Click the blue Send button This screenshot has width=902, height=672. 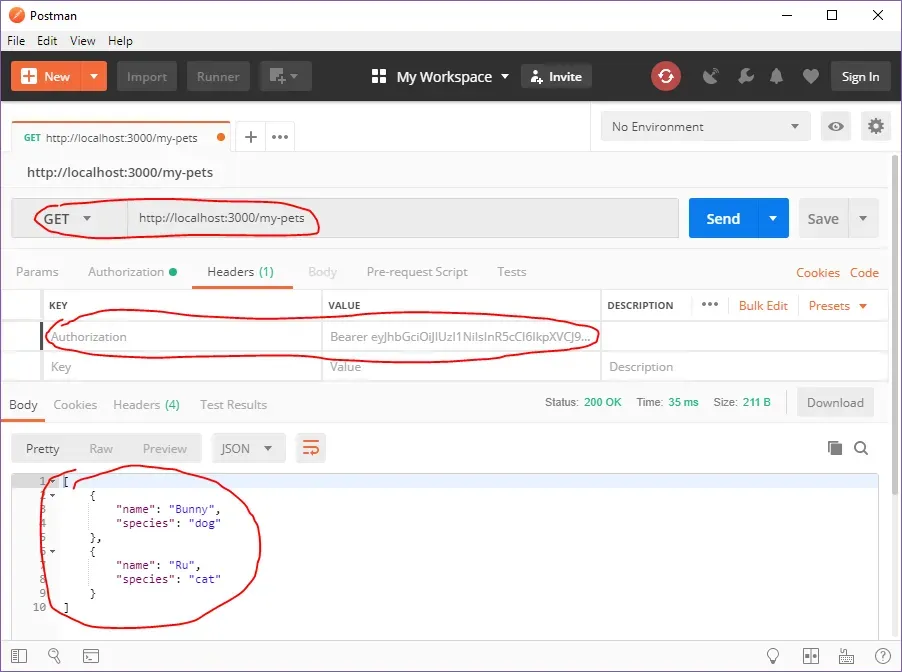pyautogui.click(x=723, y=219)
